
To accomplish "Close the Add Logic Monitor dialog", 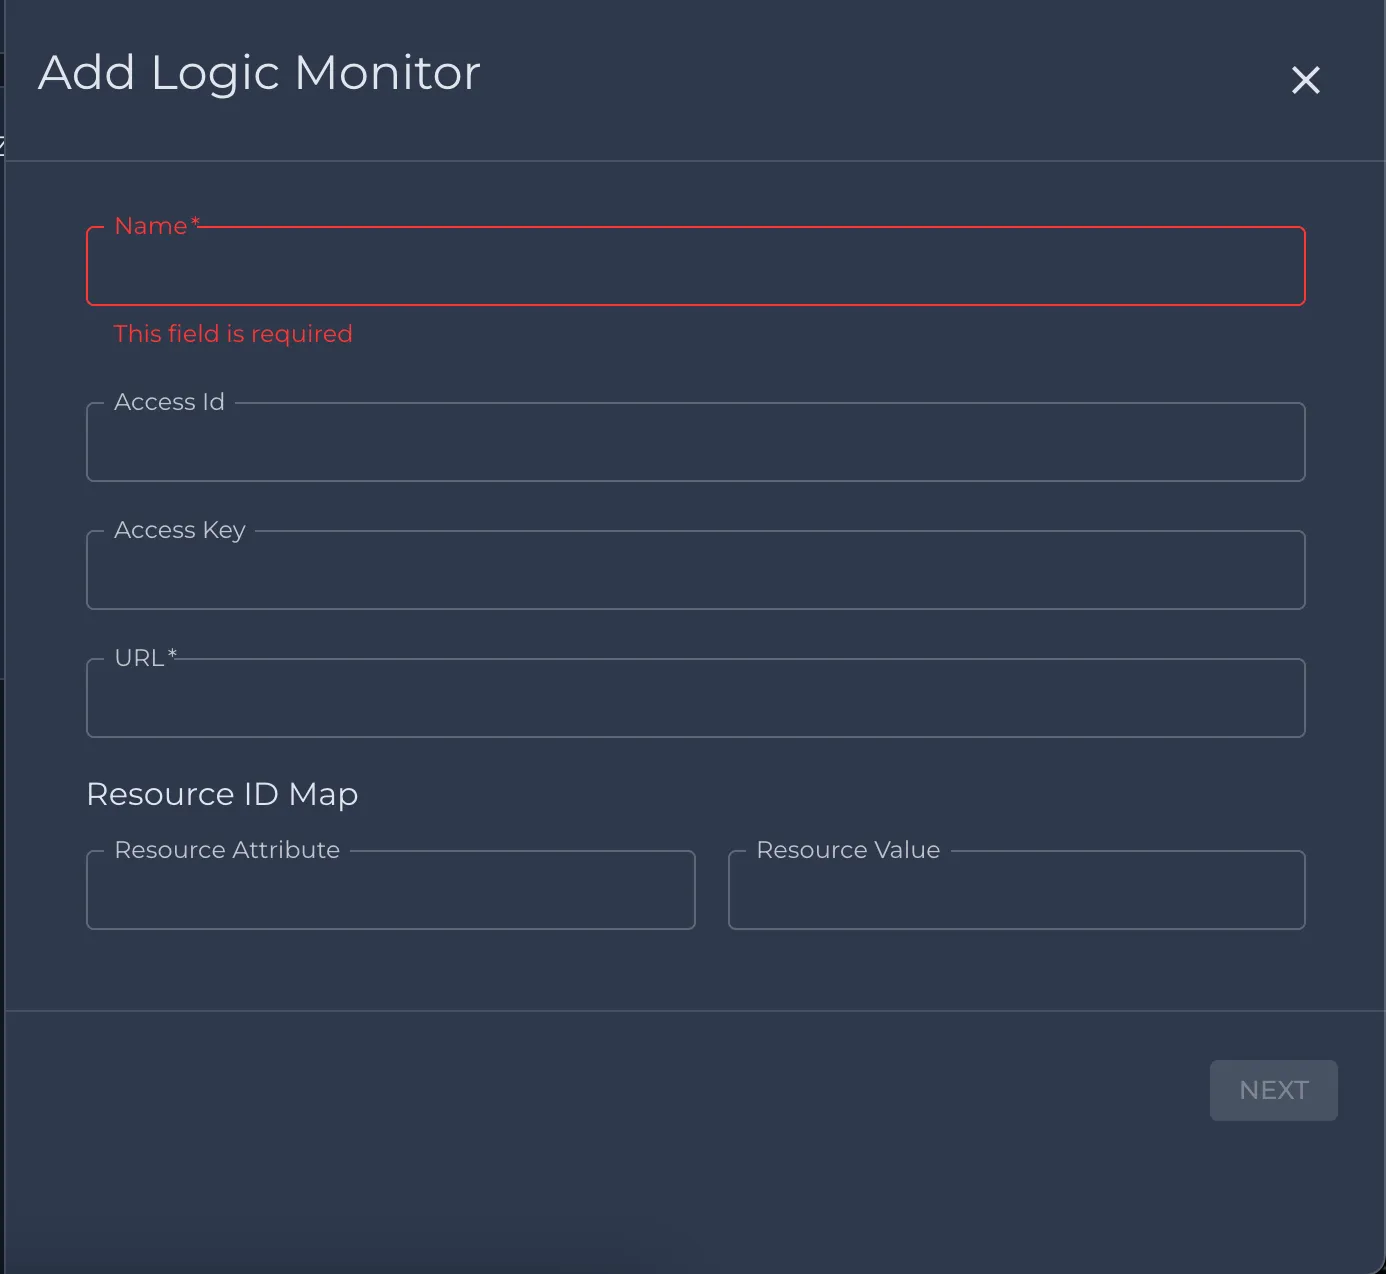I will point(1305,80).
